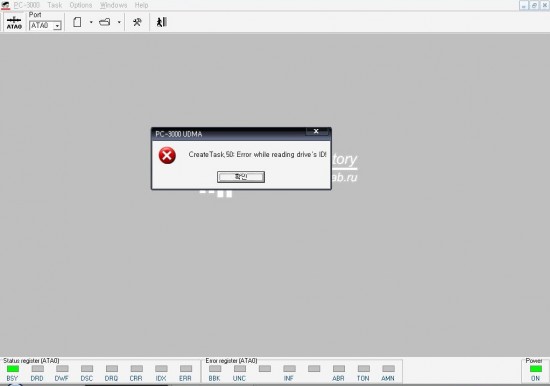Click the PC-3000 app icon in menu bar

pos(5,5)
